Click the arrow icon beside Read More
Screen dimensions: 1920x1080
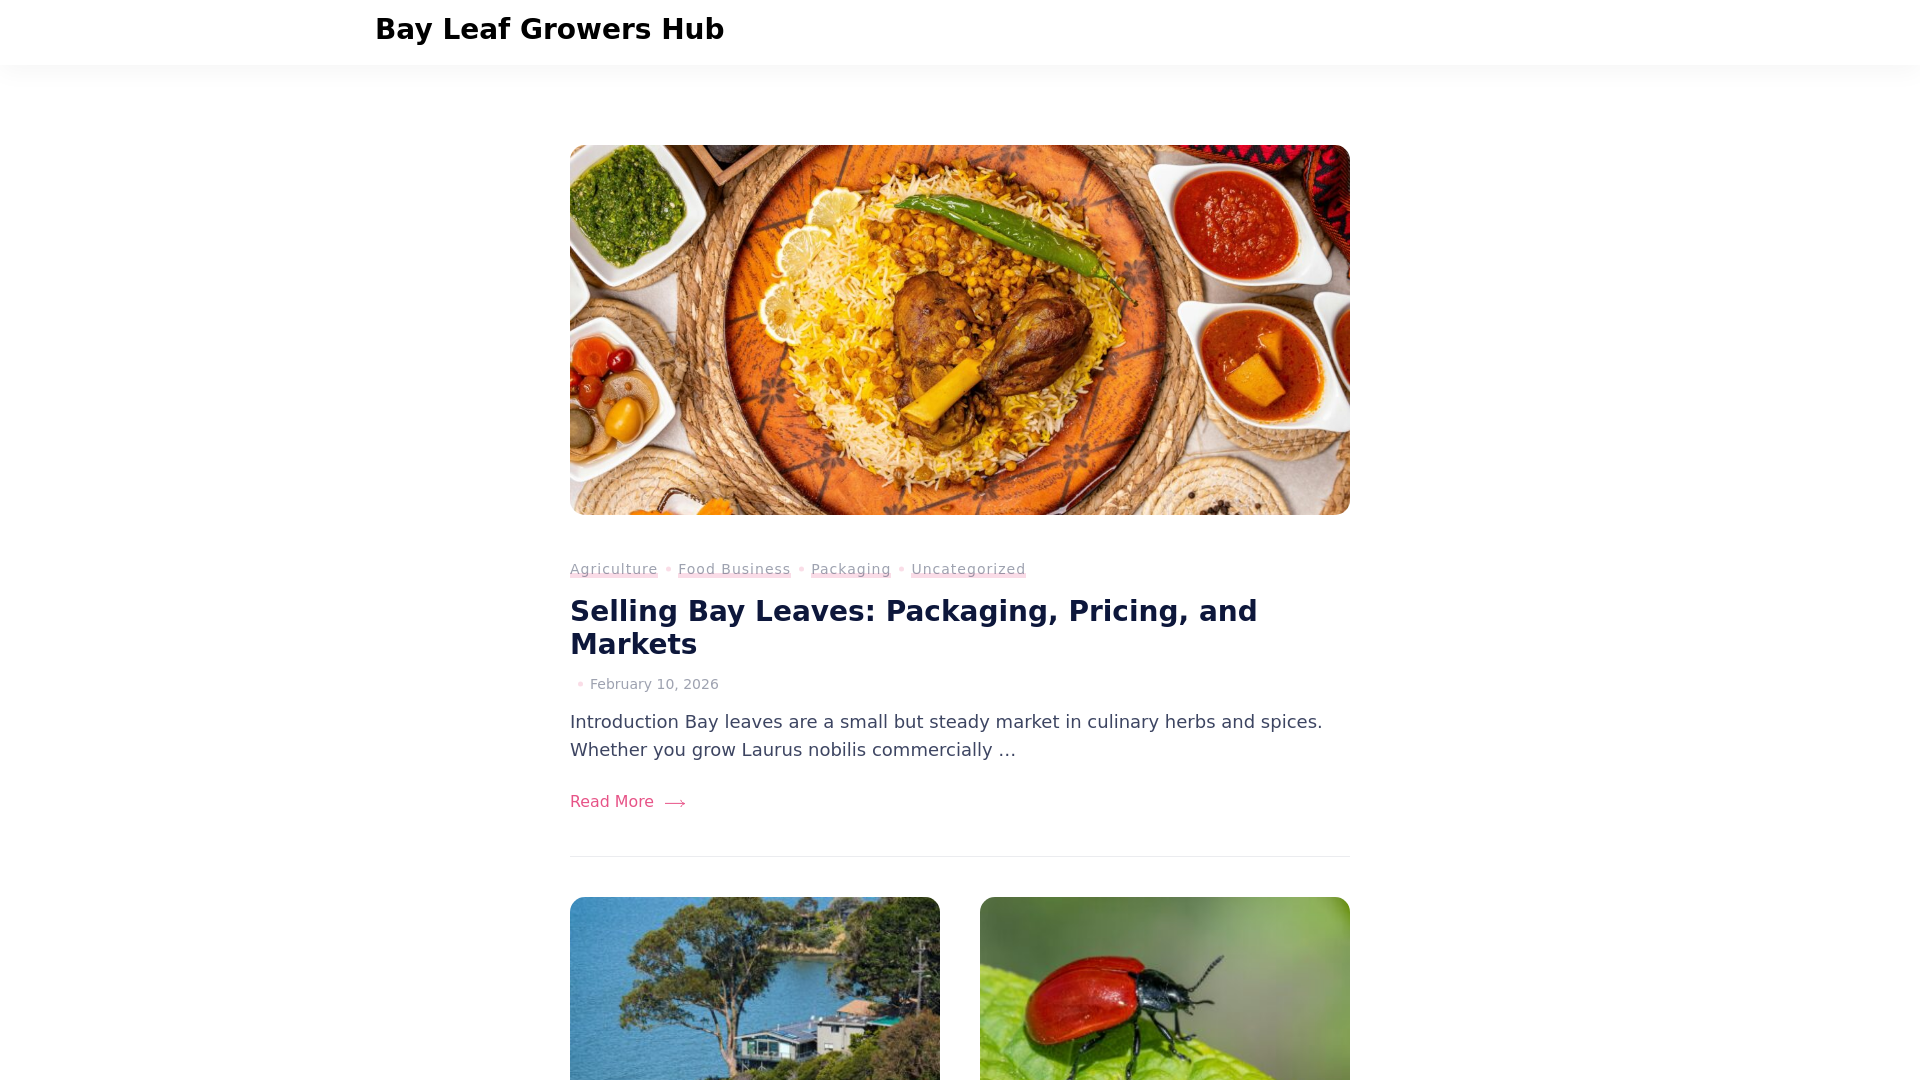pos(675,803)
